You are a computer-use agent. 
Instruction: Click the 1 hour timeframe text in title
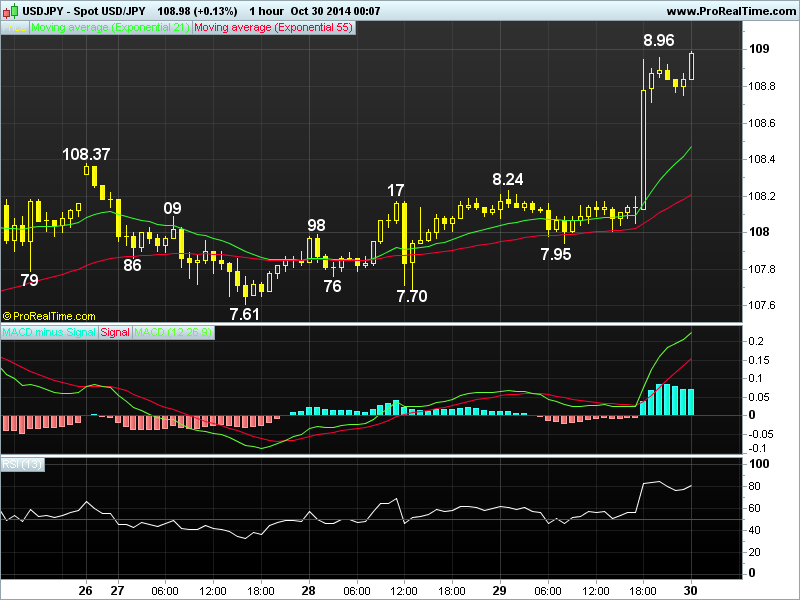266,11
